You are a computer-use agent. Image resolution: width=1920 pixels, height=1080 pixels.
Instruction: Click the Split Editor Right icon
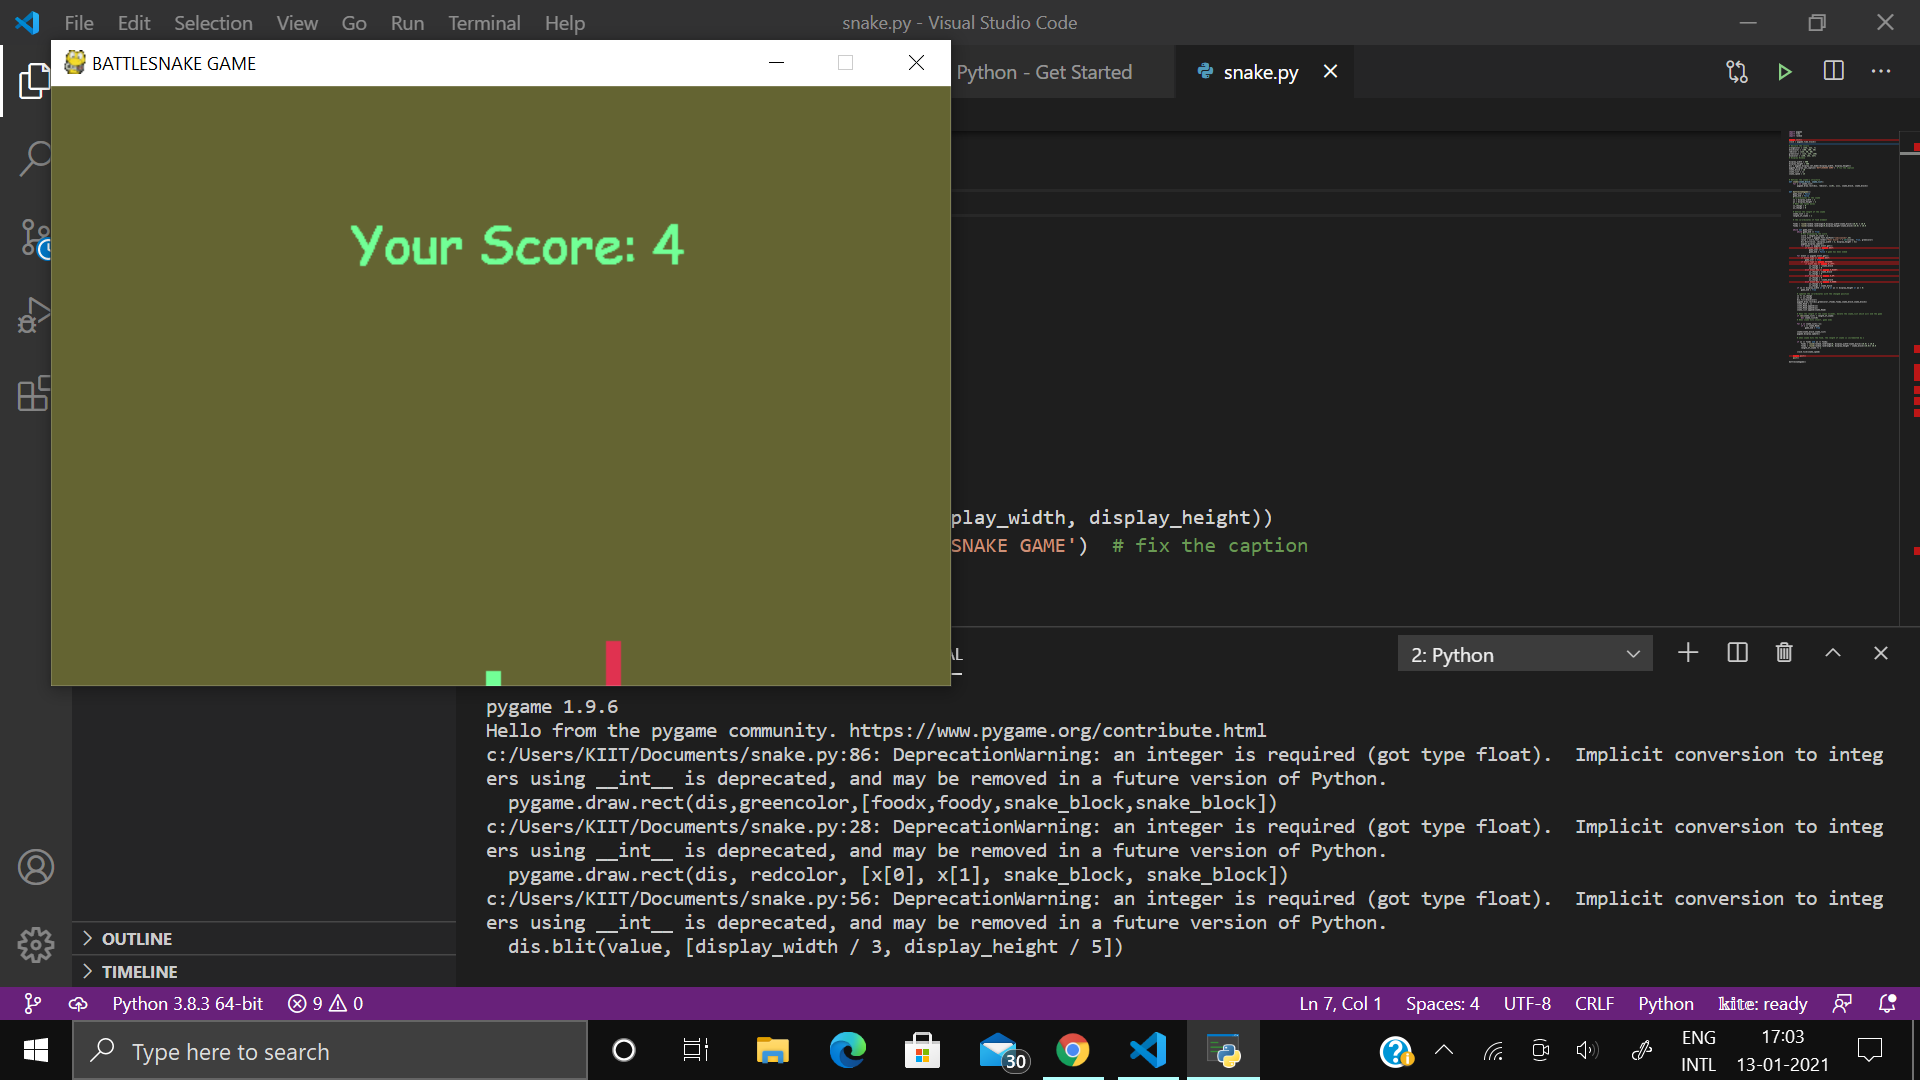pyautogui.click(x=1833, y=72)
